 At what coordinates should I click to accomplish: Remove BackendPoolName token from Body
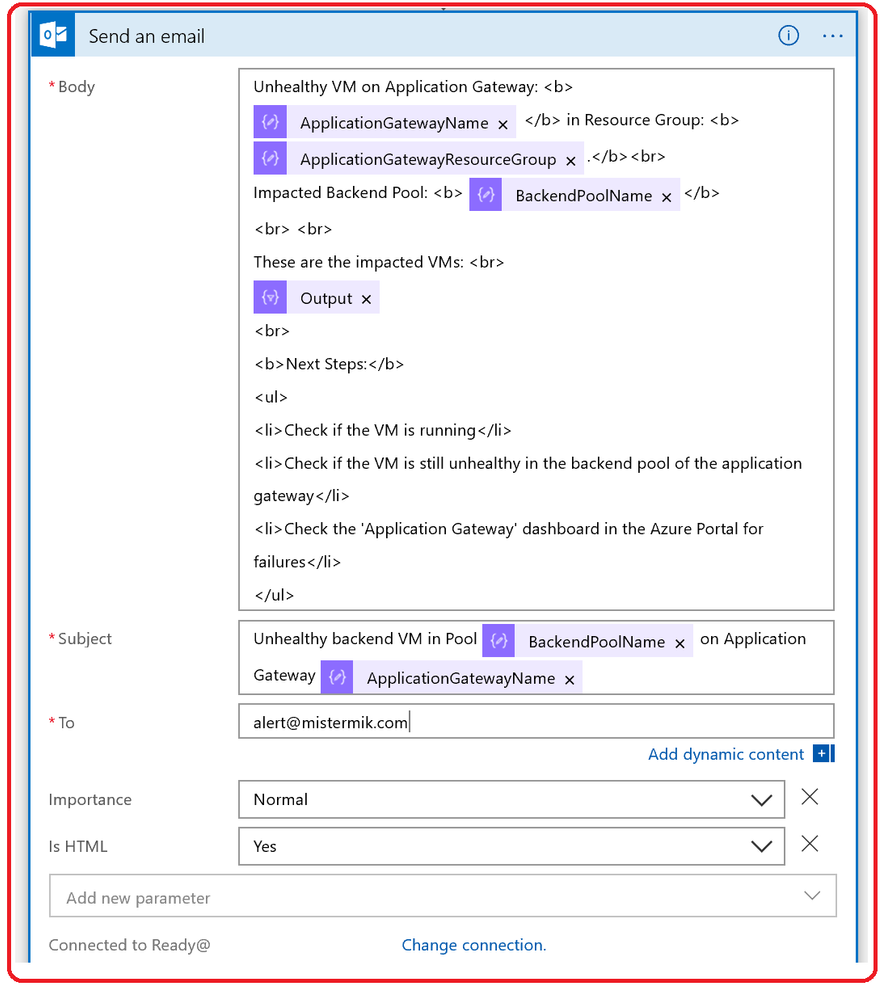coord(666,198)
